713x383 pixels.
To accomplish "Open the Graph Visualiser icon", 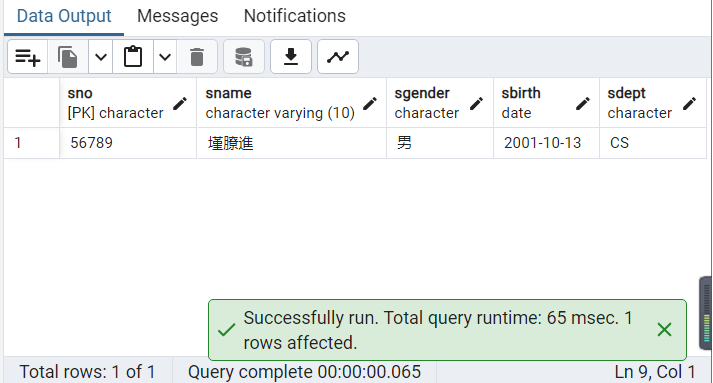I will (338, 57).
